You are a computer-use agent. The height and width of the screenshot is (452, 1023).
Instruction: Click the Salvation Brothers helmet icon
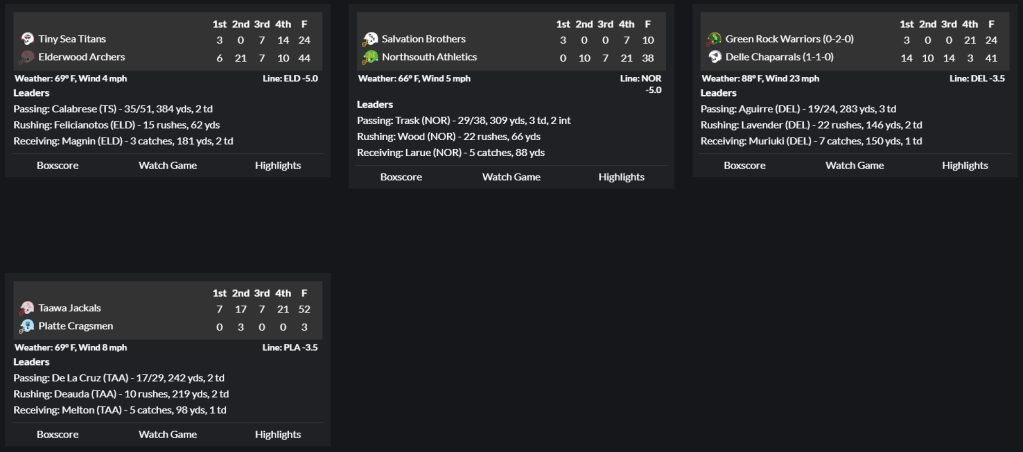point(371,39)
